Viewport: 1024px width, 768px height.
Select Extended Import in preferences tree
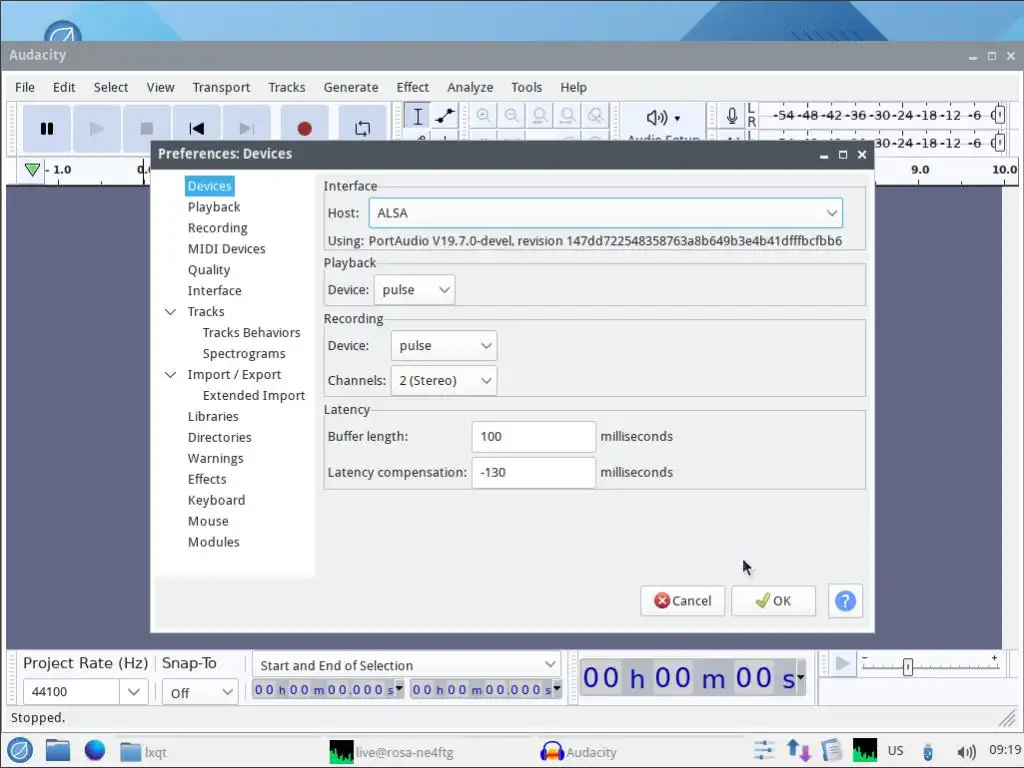pyautogui.click(x=254, y=396)
